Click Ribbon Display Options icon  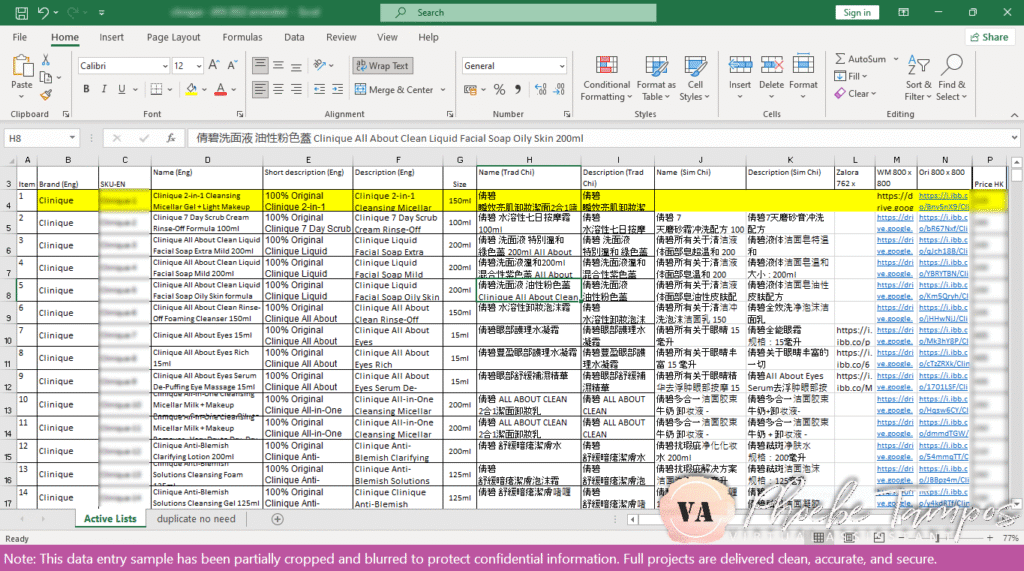[904, 12]
